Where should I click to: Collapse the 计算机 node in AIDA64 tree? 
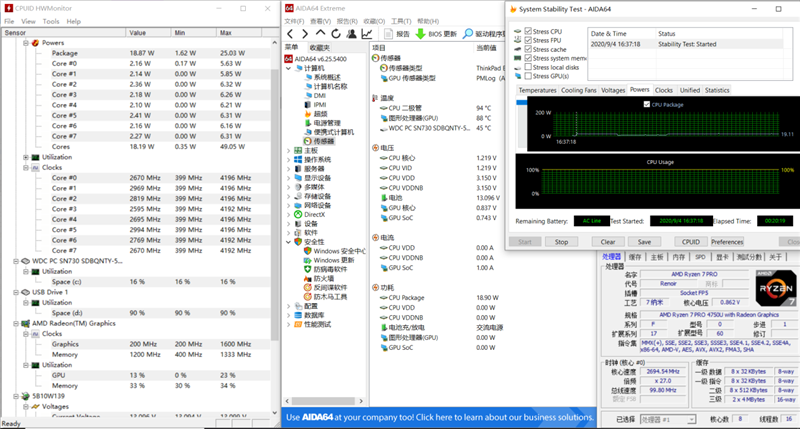[x=288, y=68]
